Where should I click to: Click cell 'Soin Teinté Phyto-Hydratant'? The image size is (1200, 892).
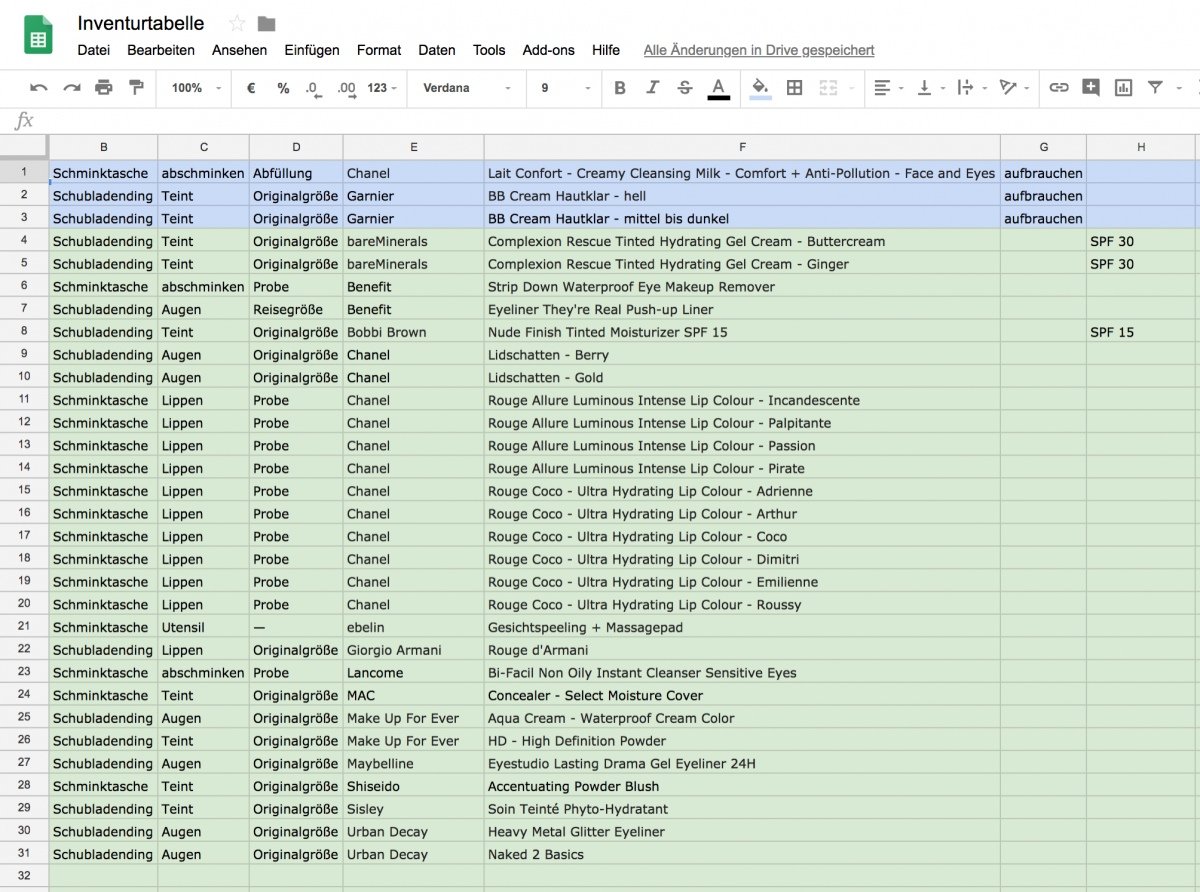click(742, 809)
